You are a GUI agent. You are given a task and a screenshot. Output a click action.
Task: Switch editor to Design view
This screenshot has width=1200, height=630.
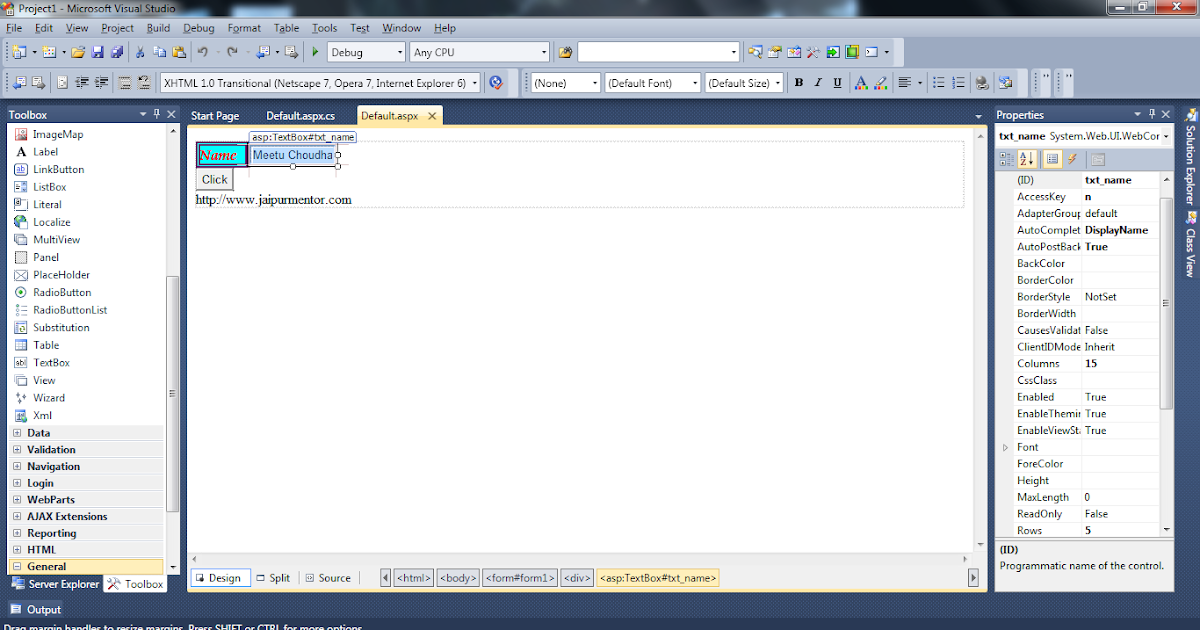click(220, 577)
